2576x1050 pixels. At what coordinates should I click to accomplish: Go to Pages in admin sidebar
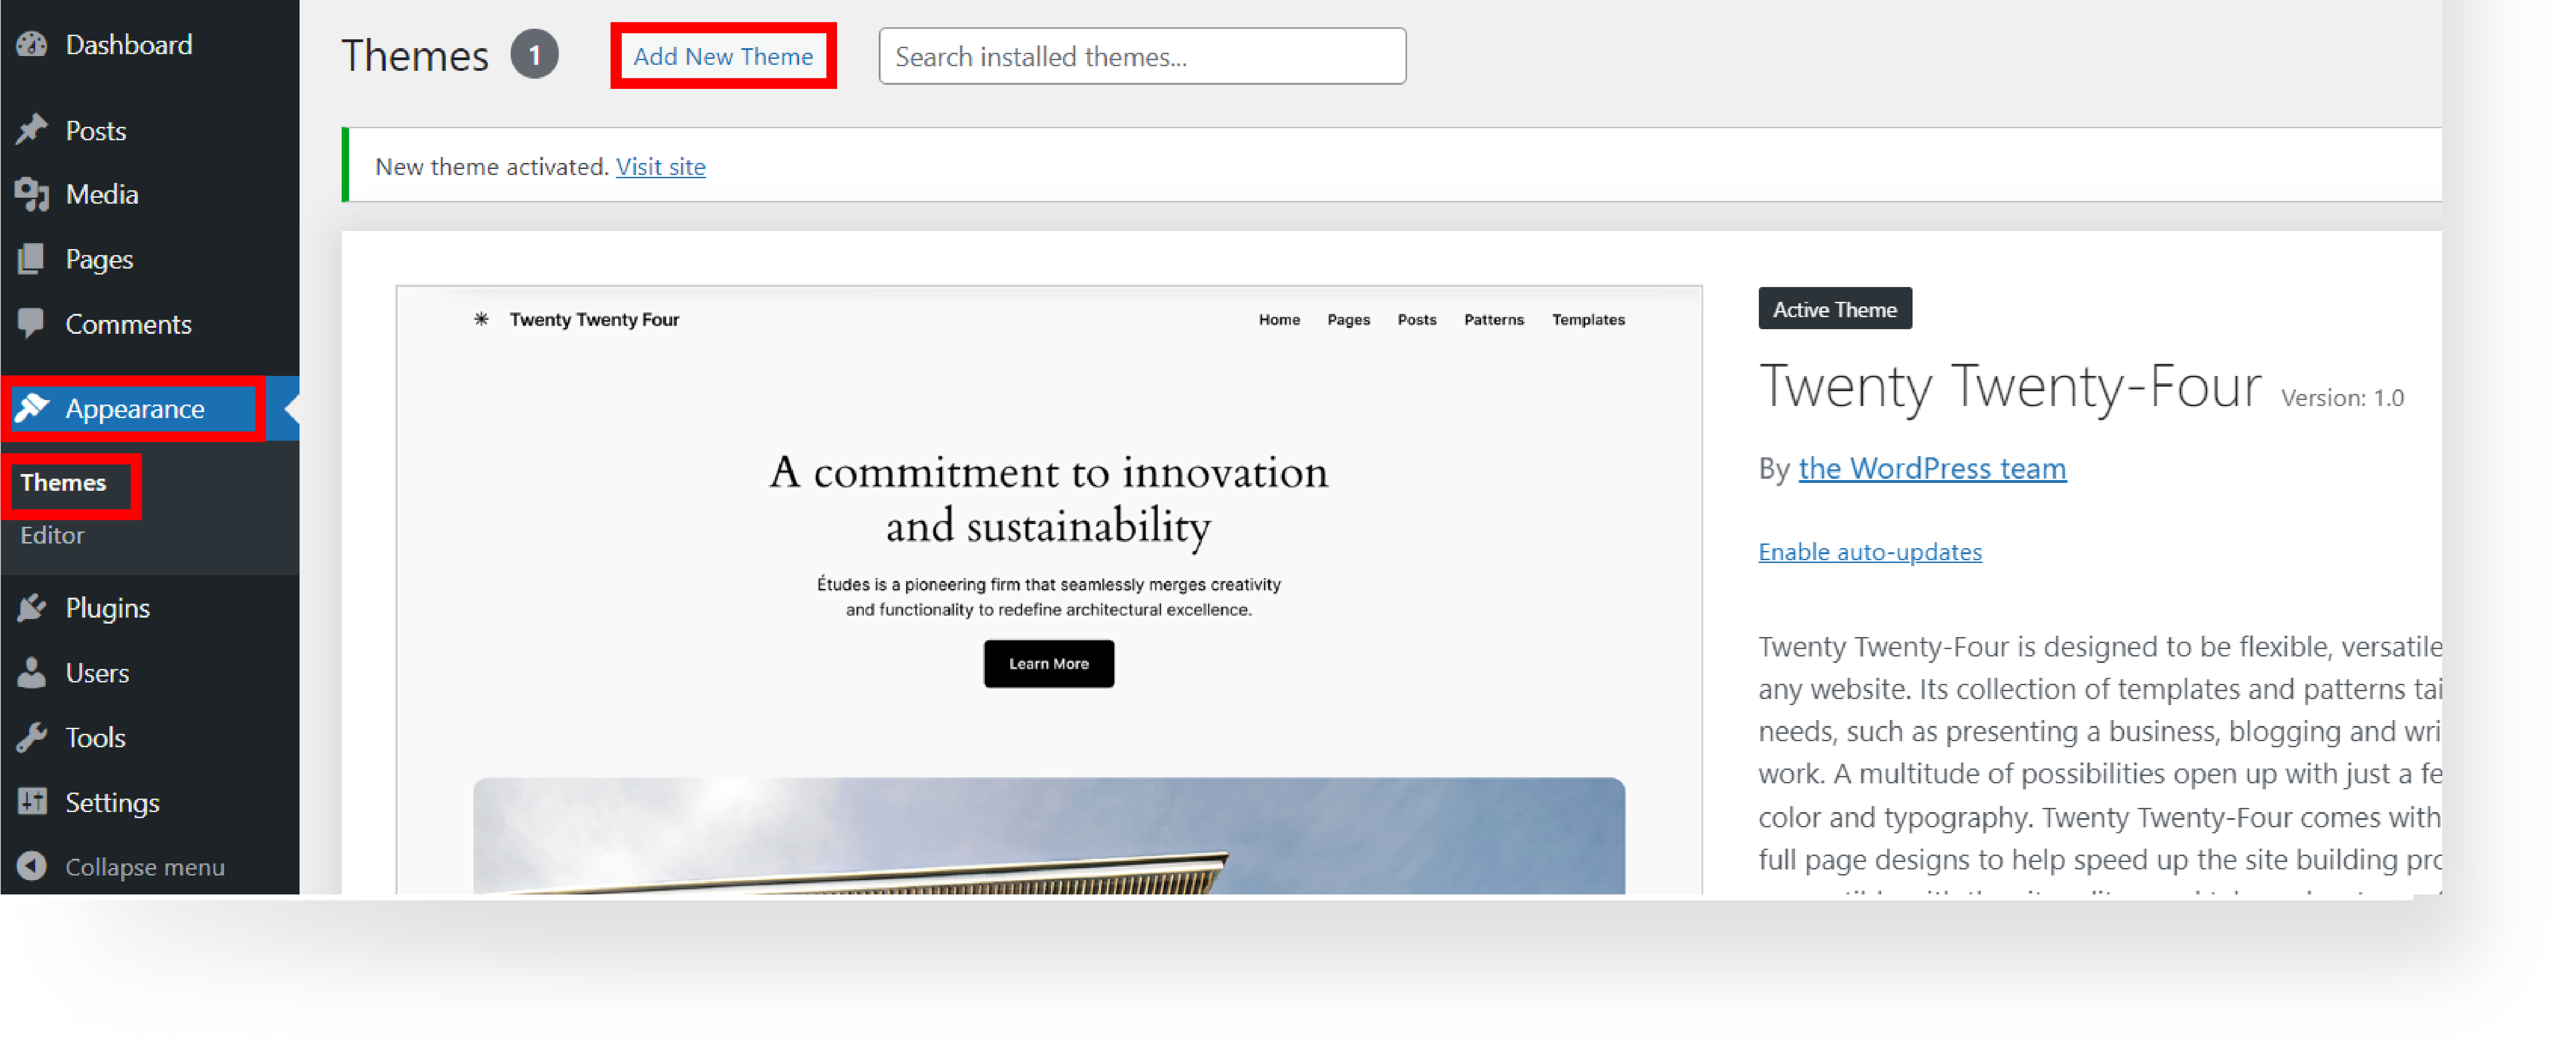point(99,260)
